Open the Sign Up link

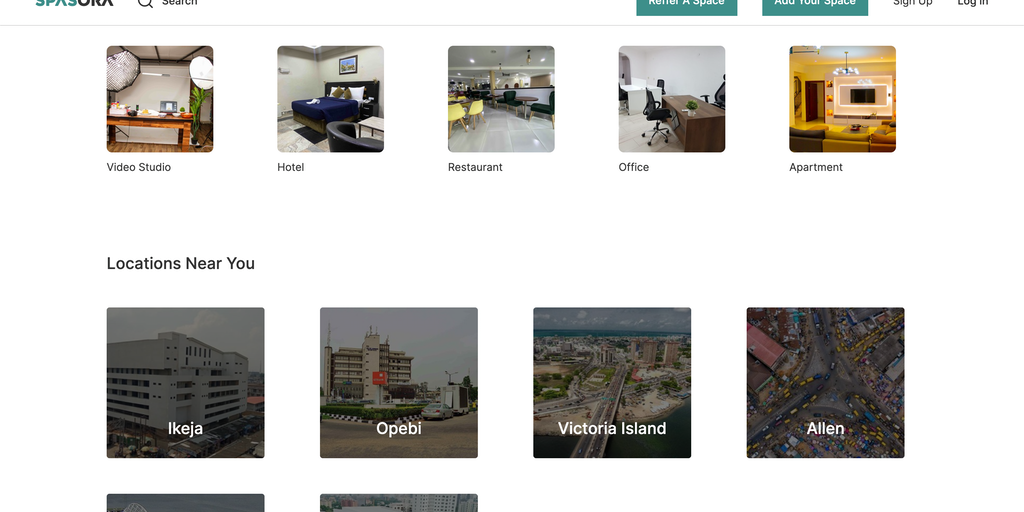[x=912, y=3]
